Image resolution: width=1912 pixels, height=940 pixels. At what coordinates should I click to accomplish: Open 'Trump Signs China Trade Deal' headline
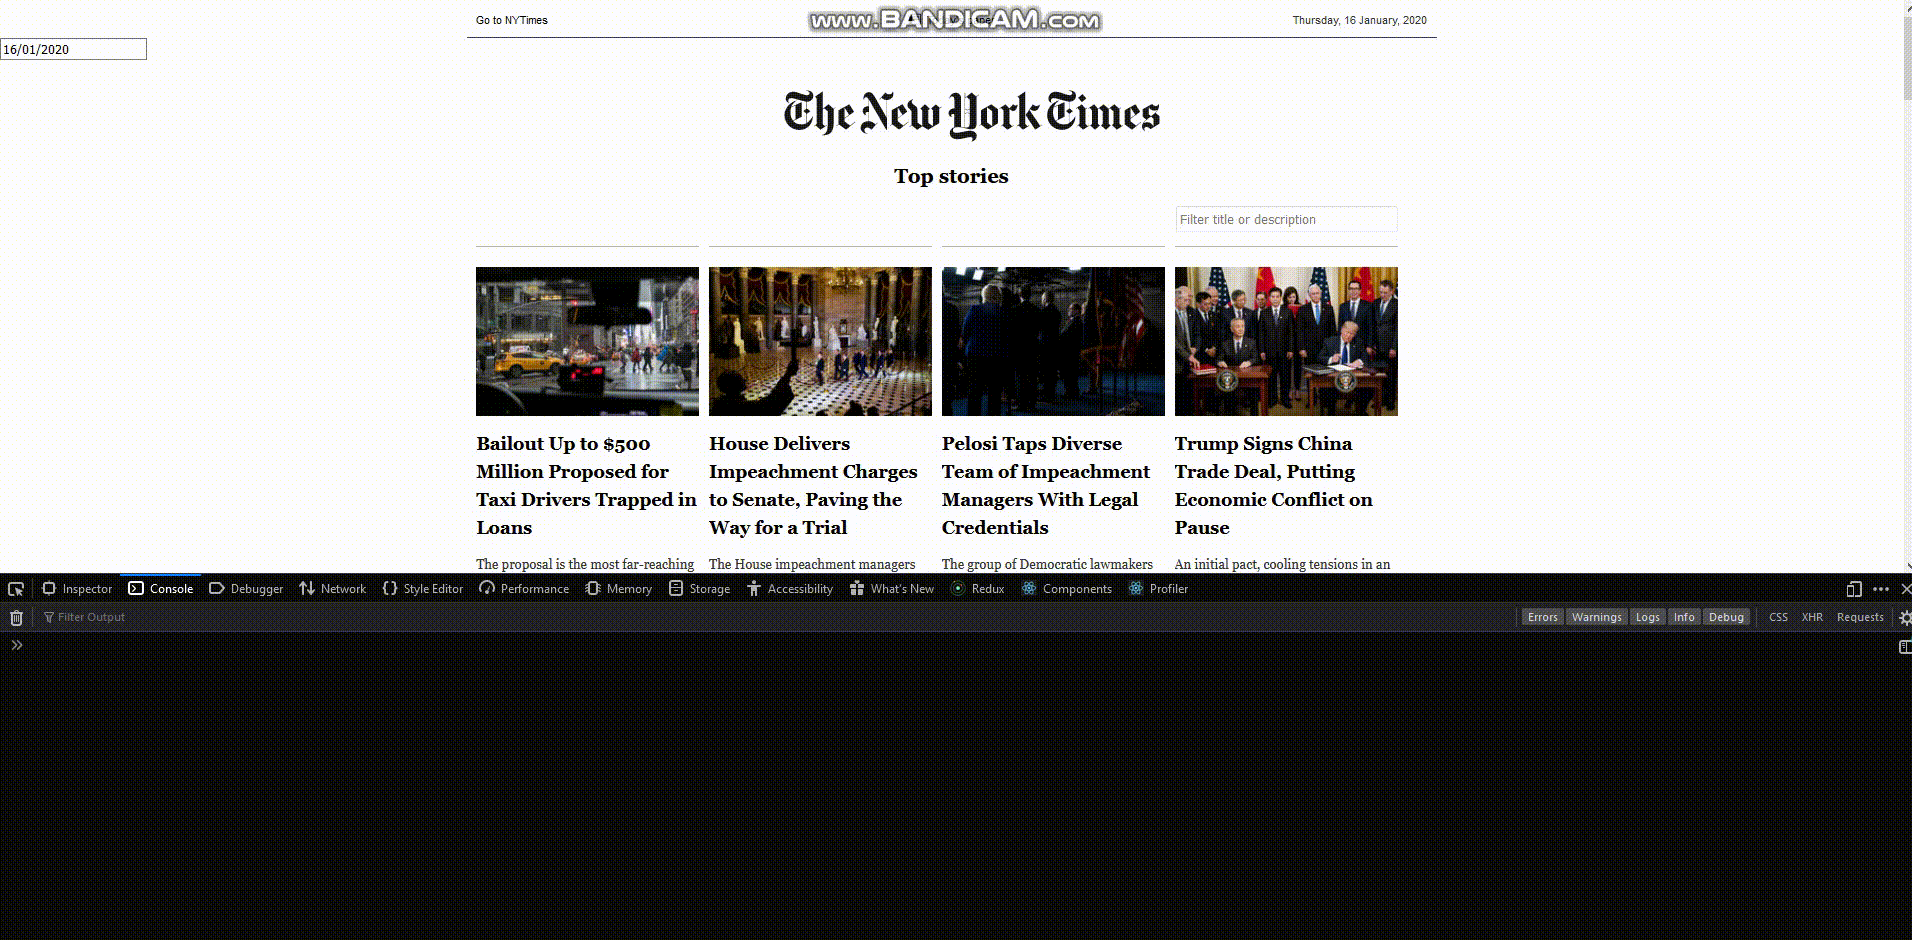coord(1274,485)
